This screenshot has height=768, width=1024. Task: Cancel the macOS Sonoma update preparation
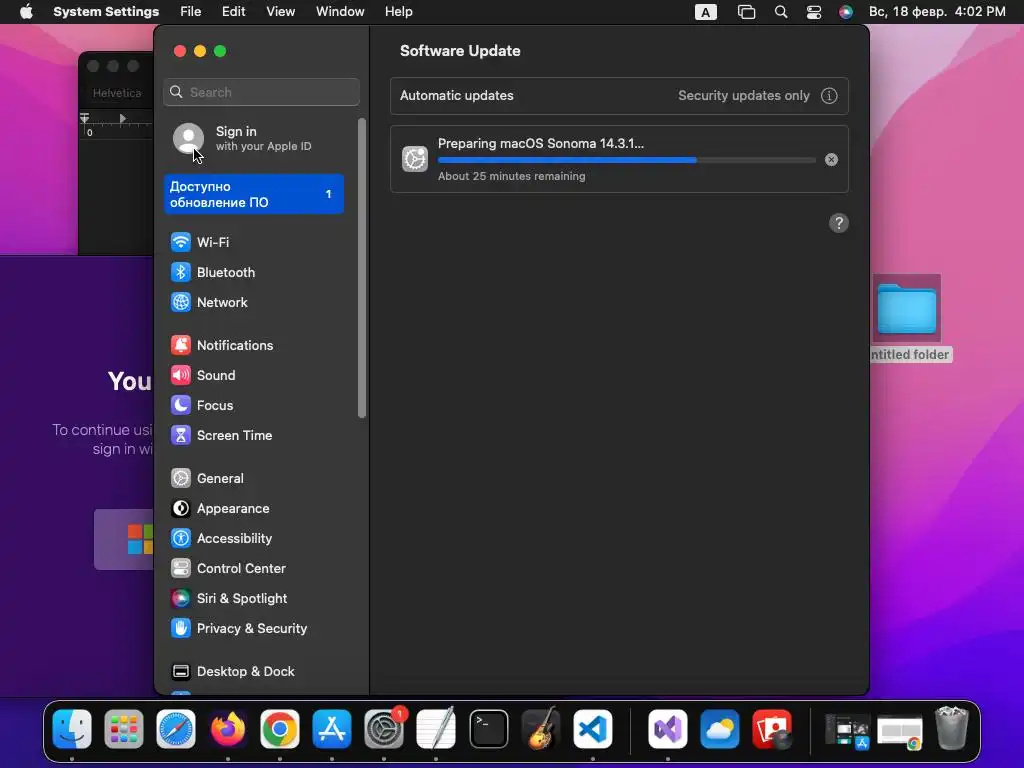pyautogui.click(x=831, y=160)
